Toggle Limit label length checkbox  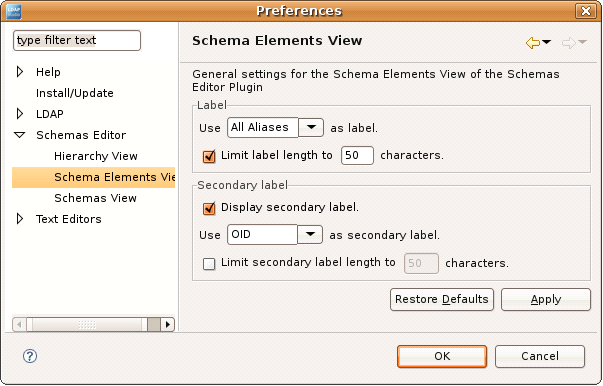tap(209, 156)
